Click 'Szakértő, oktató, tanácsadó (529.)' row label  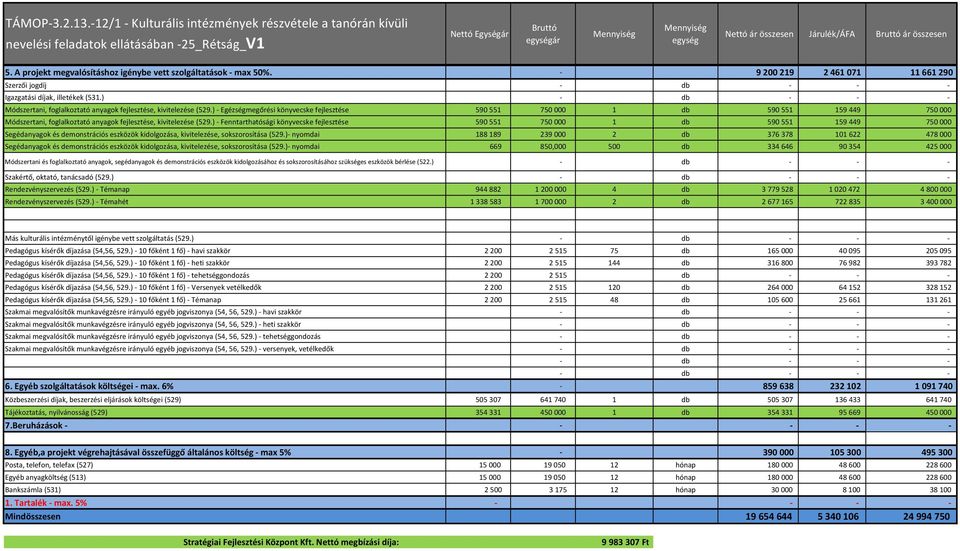(x=59, y=178)
